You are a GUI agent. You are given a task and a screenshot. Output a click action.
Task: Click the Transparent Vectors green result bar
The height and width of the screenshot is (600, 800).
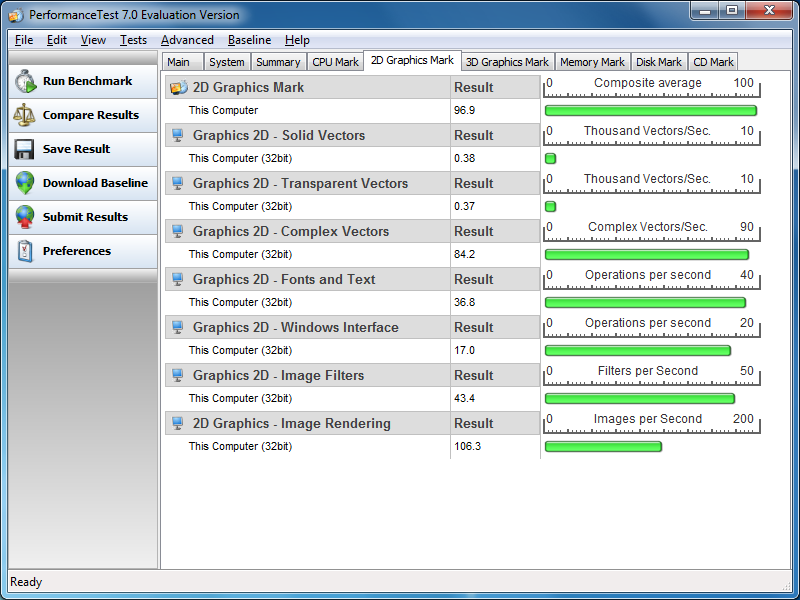(x=551, y=207)
